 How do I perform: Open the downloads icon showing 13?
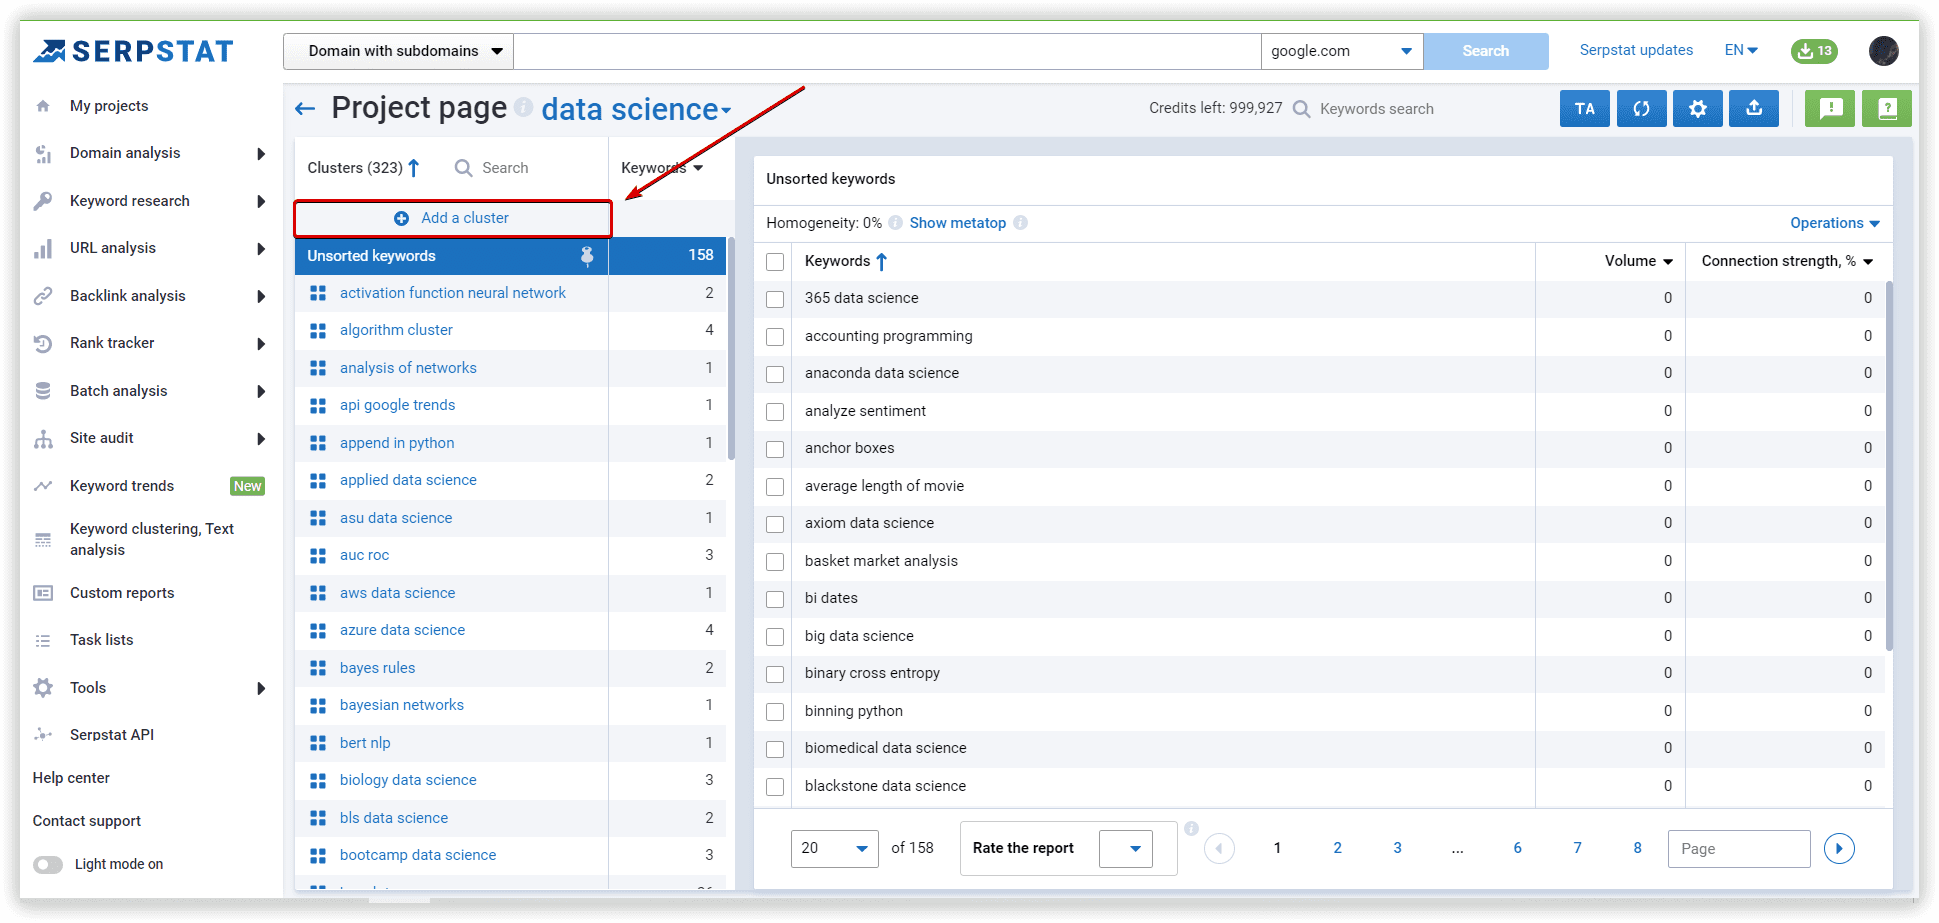(x=1814, y=51)
